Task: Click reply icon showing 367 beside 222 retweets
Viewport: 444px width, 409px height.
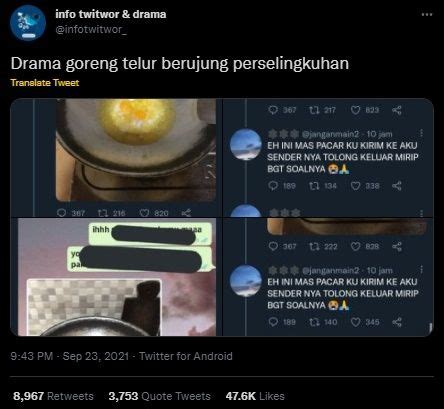Action: pyautogui.click(x=273, y=246)
